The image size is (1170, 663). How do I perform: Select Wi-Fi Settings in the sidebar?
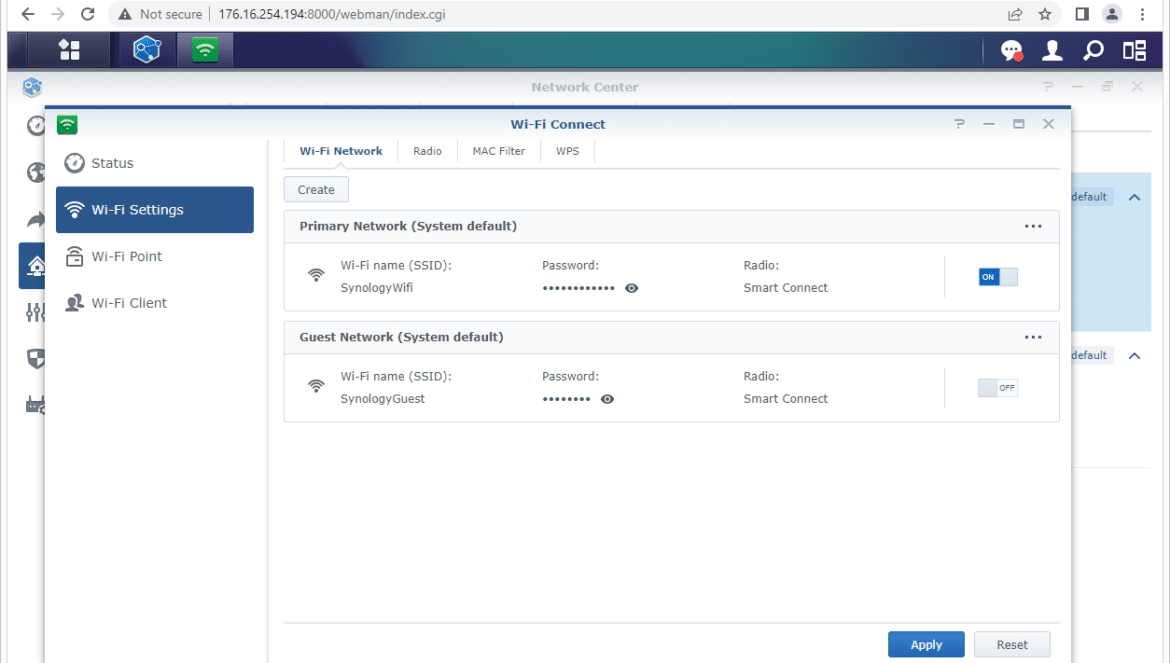pyautogui.click(x=154, y=210)
